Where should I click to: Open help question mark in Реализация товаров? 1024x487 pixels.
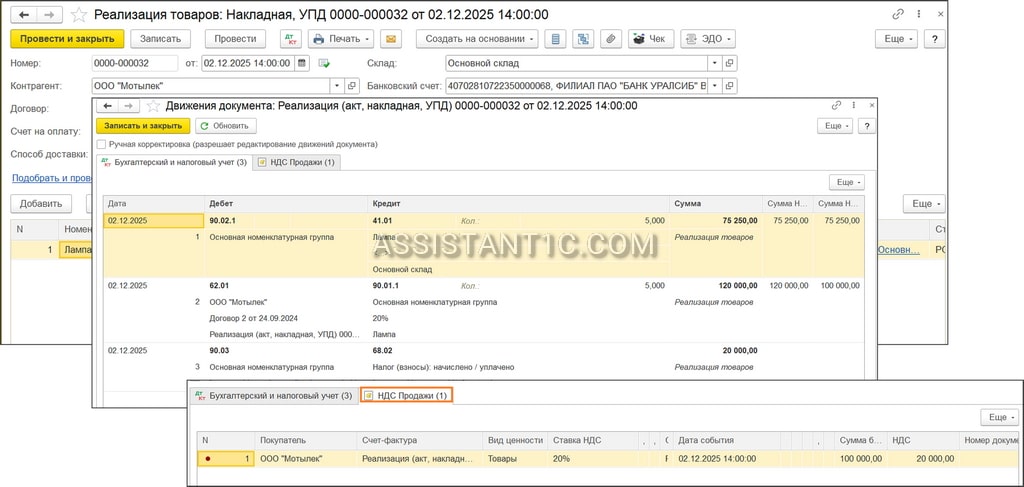(935, 39)
